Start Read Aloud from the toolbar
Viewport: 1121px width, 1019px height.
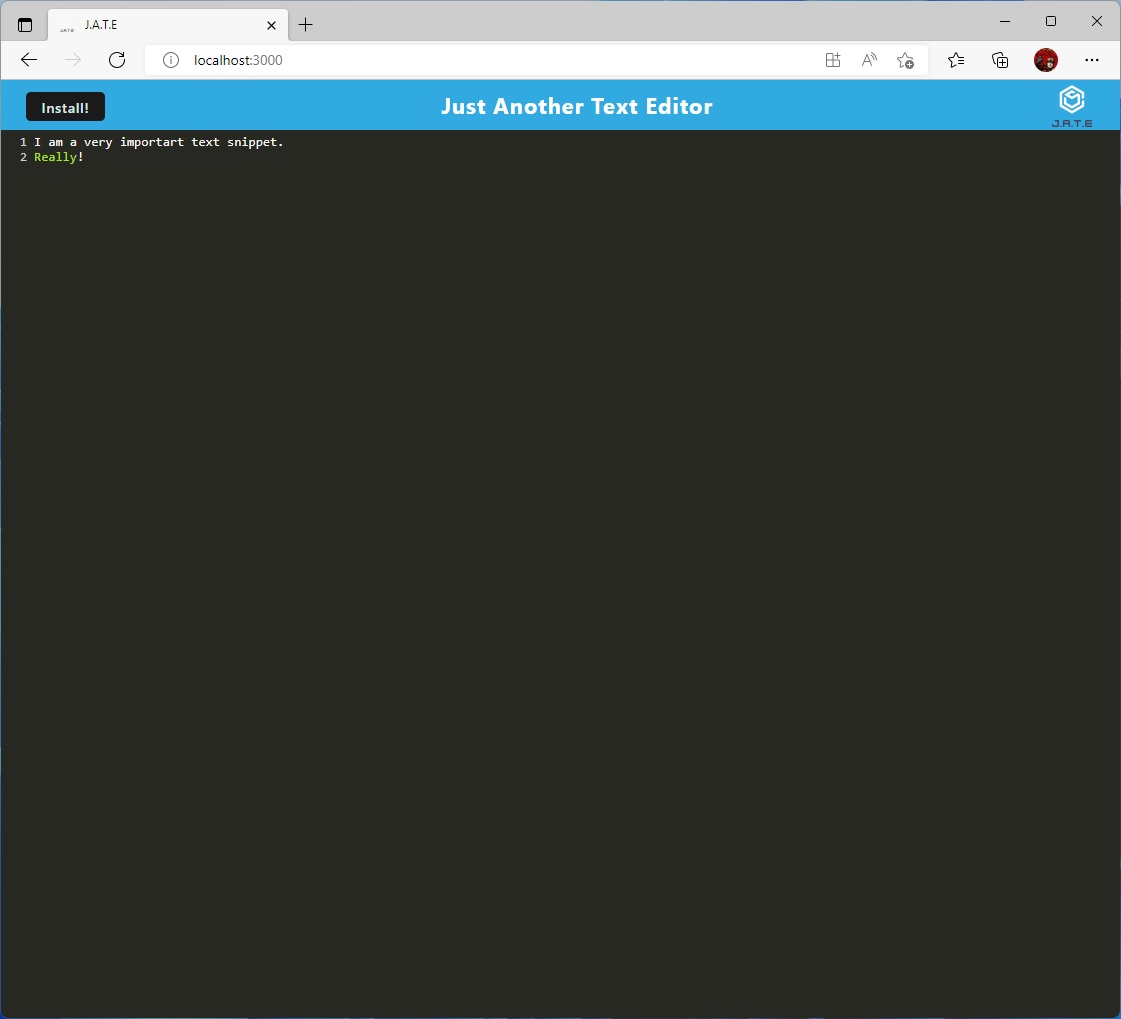[868, 60]
